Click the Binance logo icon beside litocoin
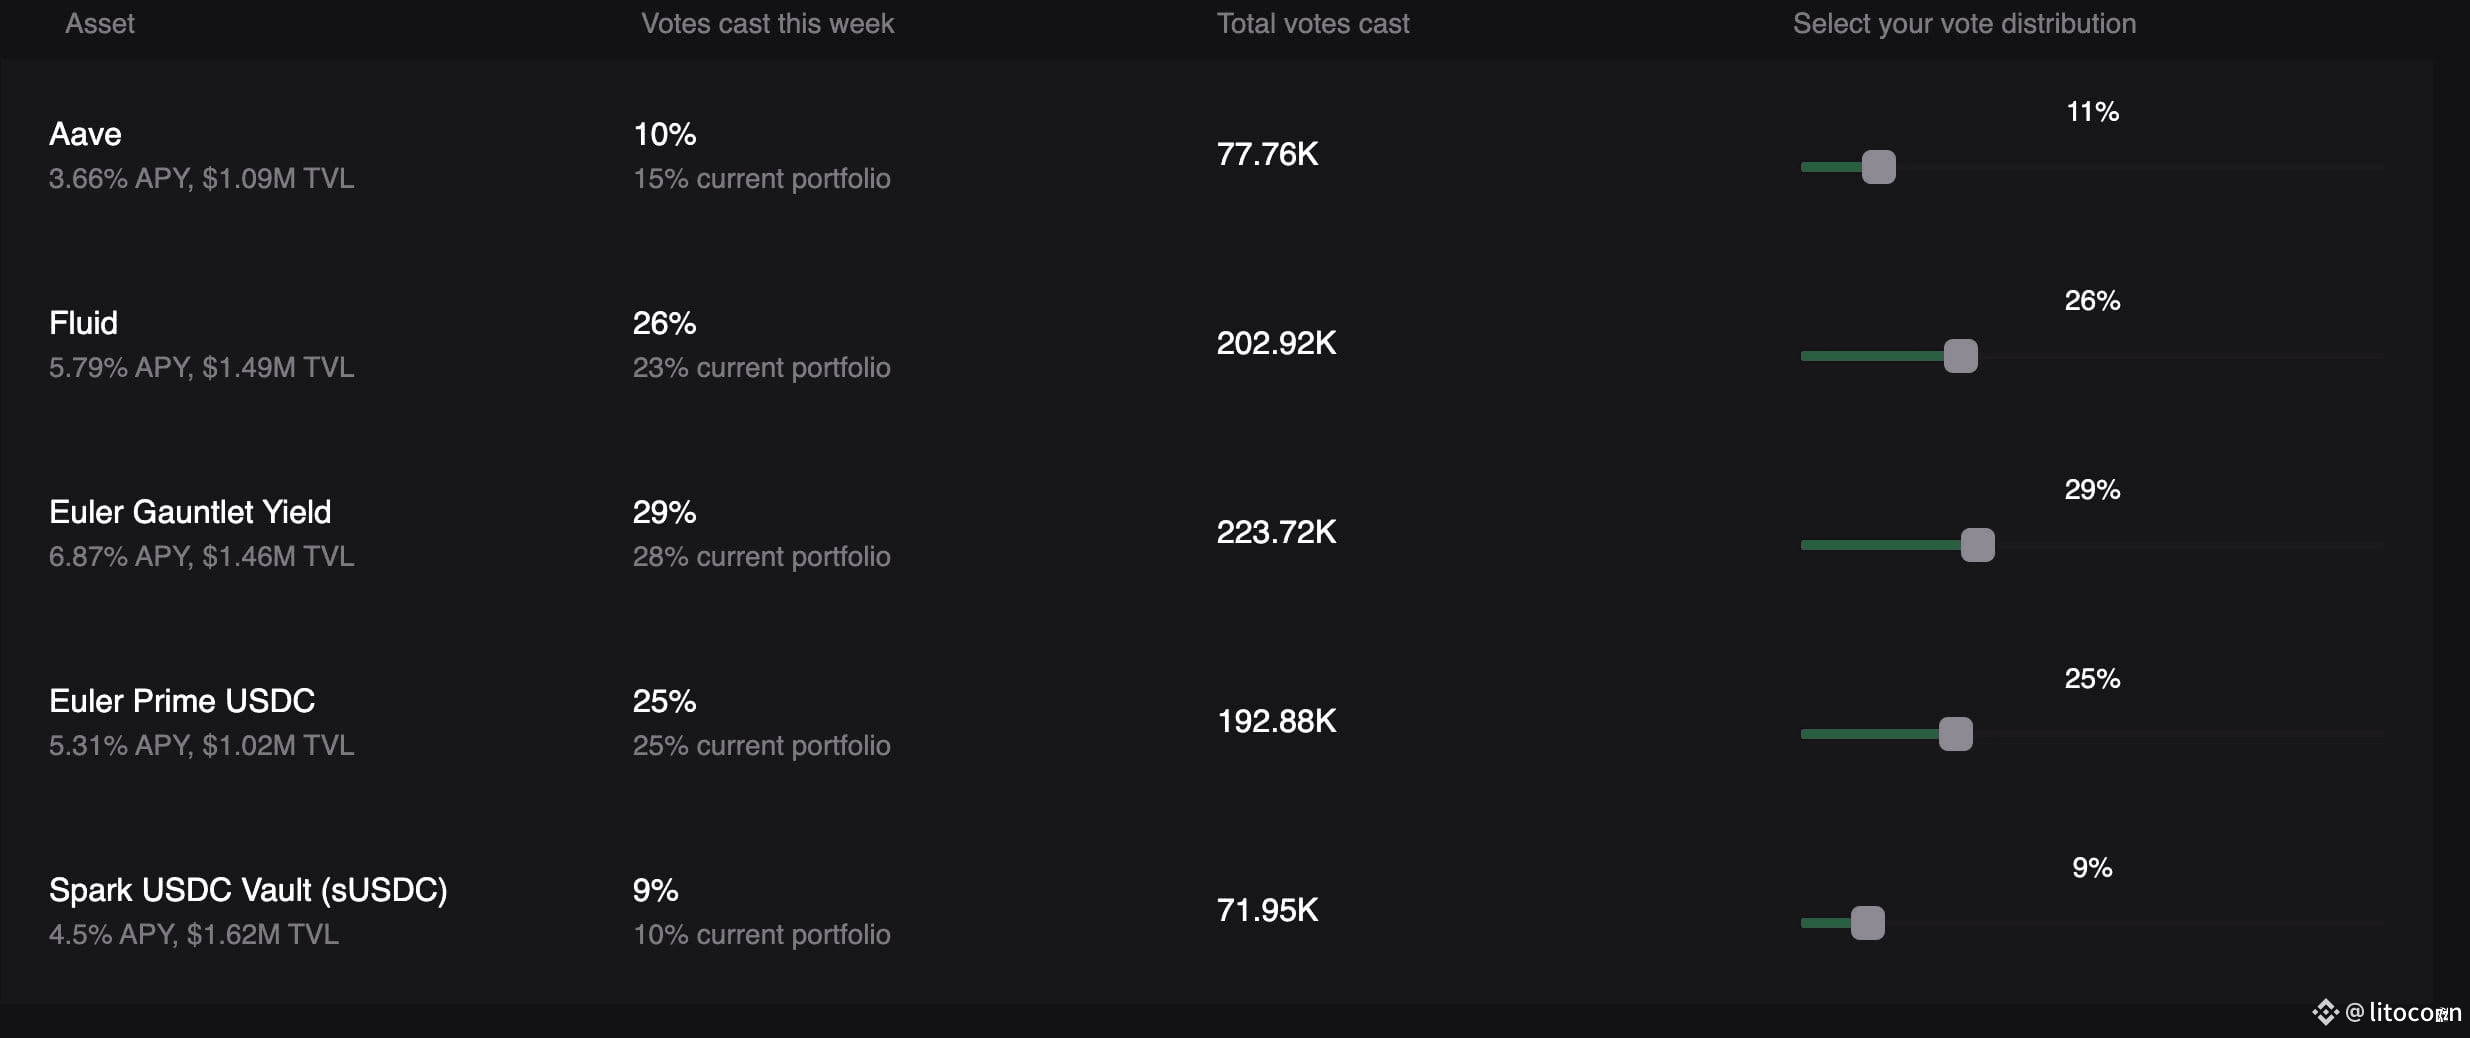Image resolution: width=2470 pixels, height=1038 pixels. (2325, 1012)
